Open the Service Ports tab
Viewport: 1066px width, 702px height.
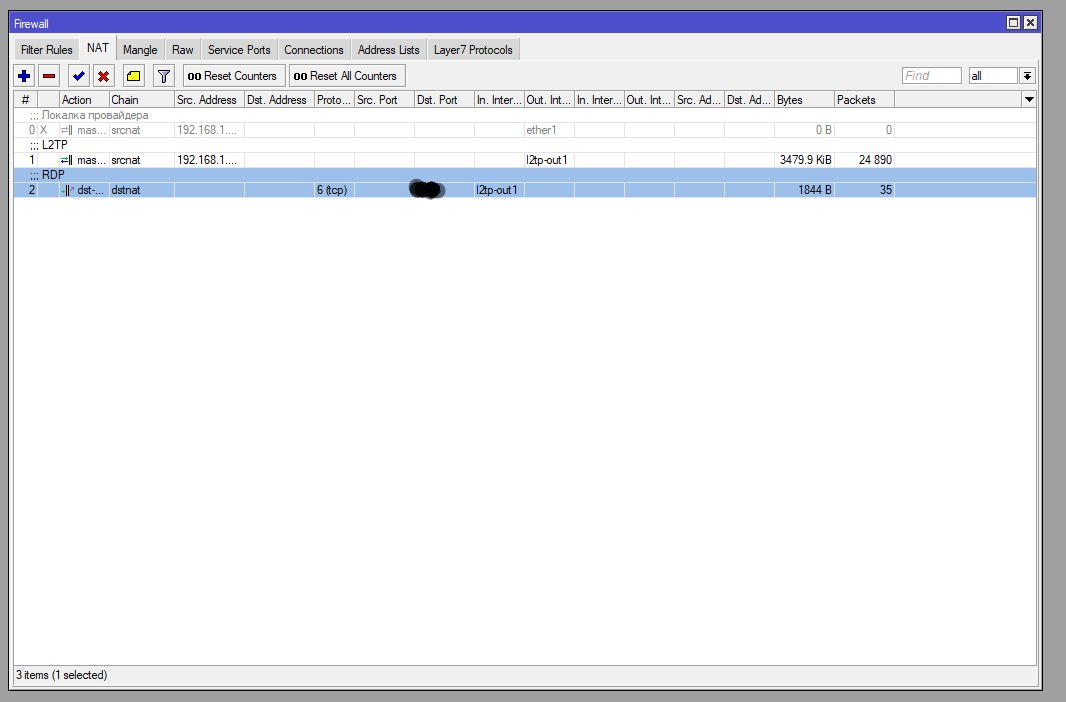click(x=239, y=50)
